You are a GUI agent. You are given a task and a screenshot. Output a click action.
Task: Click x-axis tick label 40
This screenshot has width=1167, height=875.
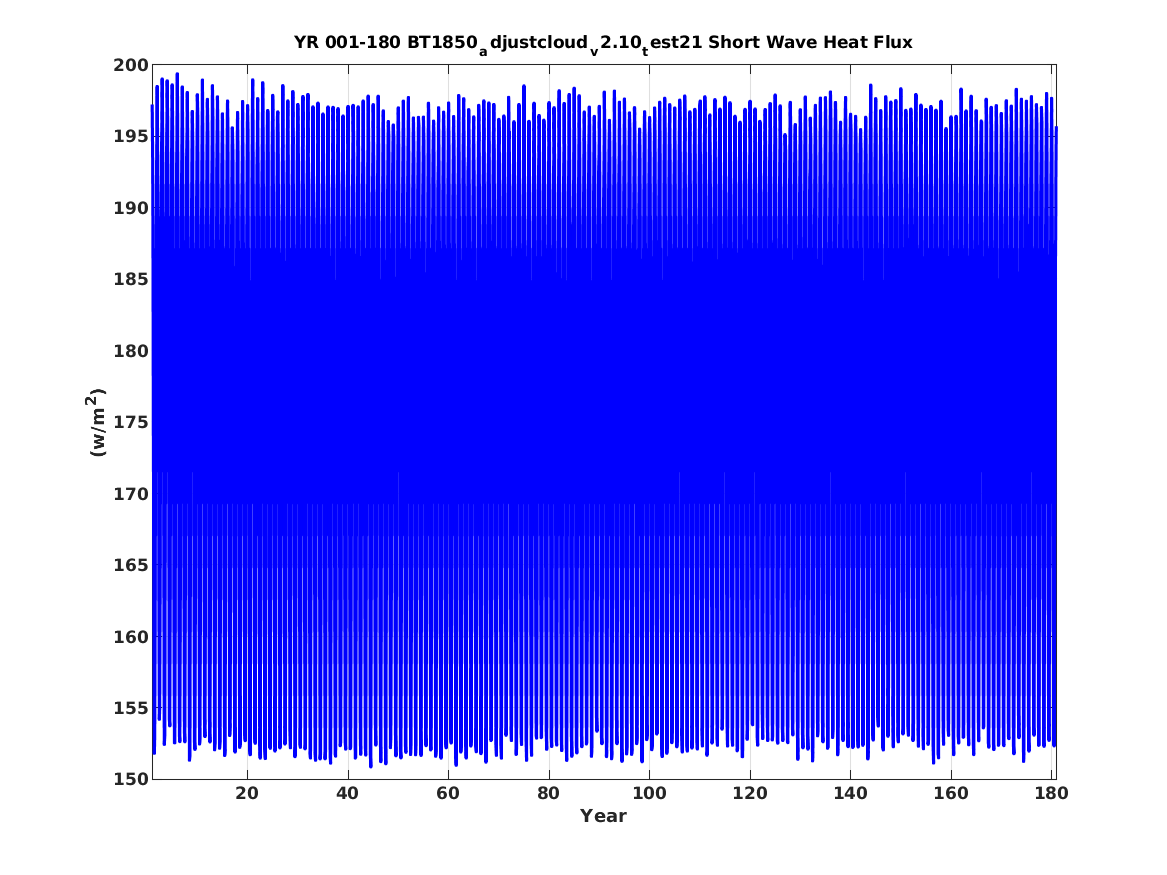(x=348, y=794)
